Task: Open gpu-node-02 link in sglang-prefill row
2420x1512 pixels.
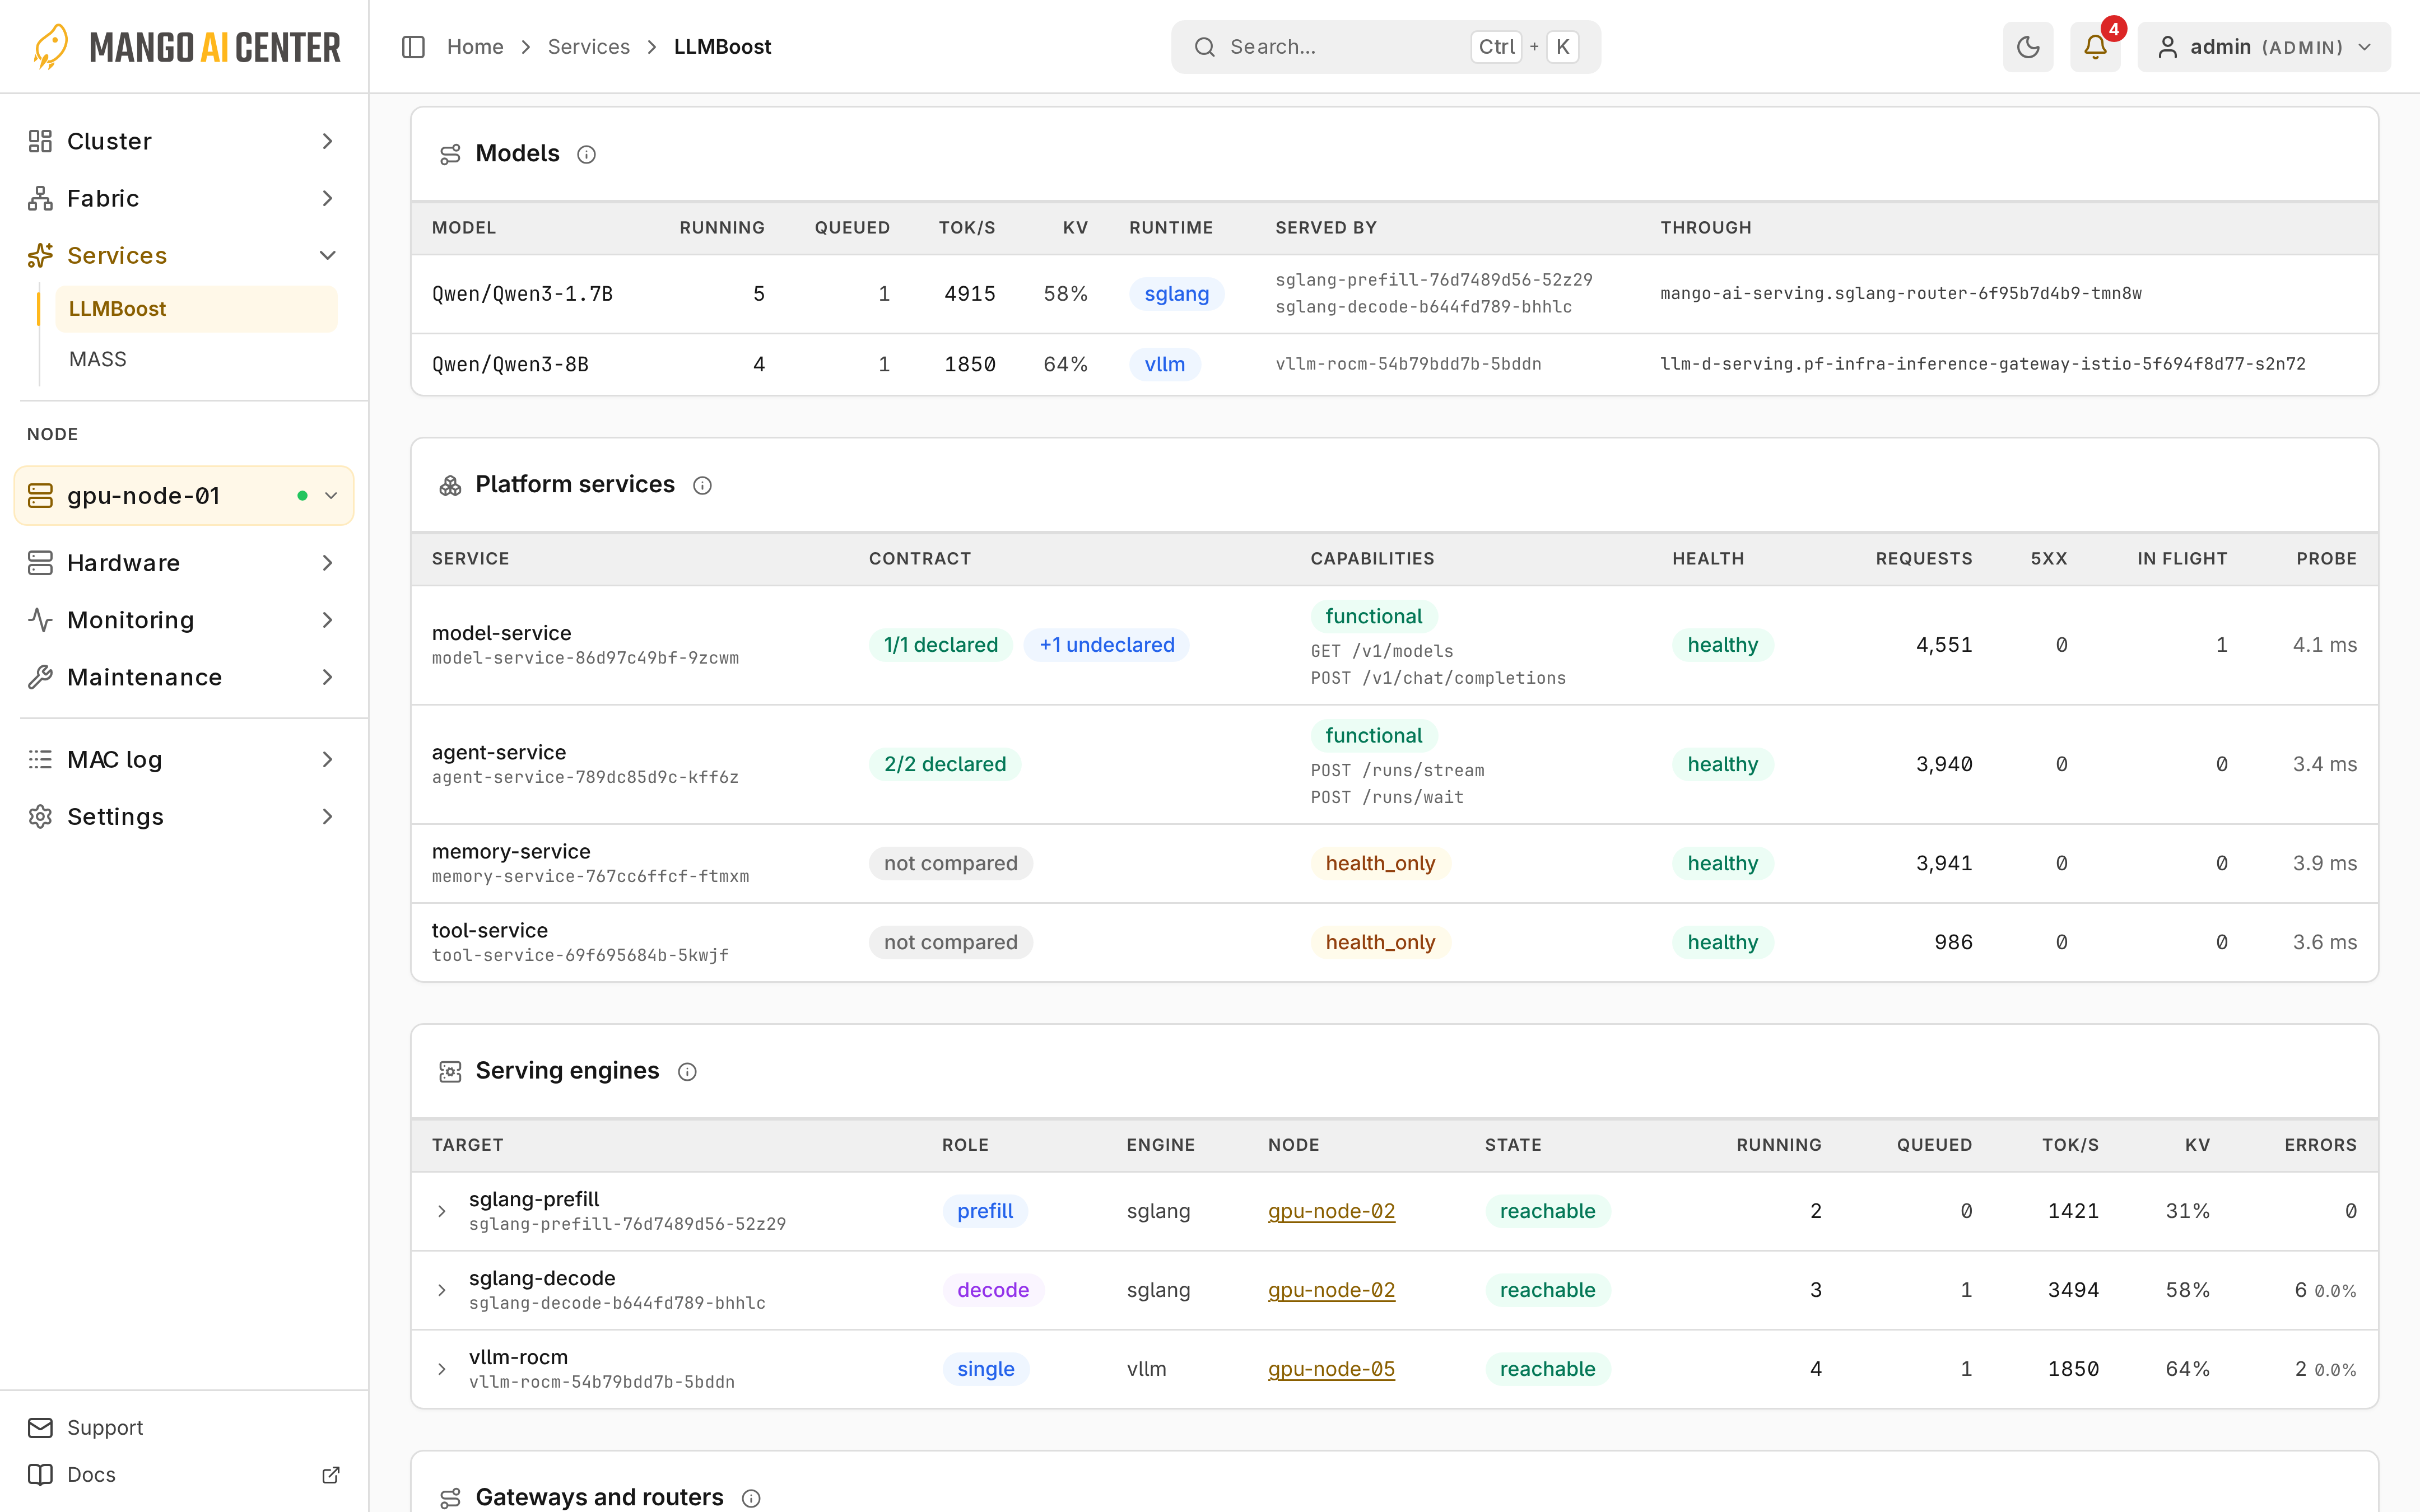Action: [x=1331, y=1211]
